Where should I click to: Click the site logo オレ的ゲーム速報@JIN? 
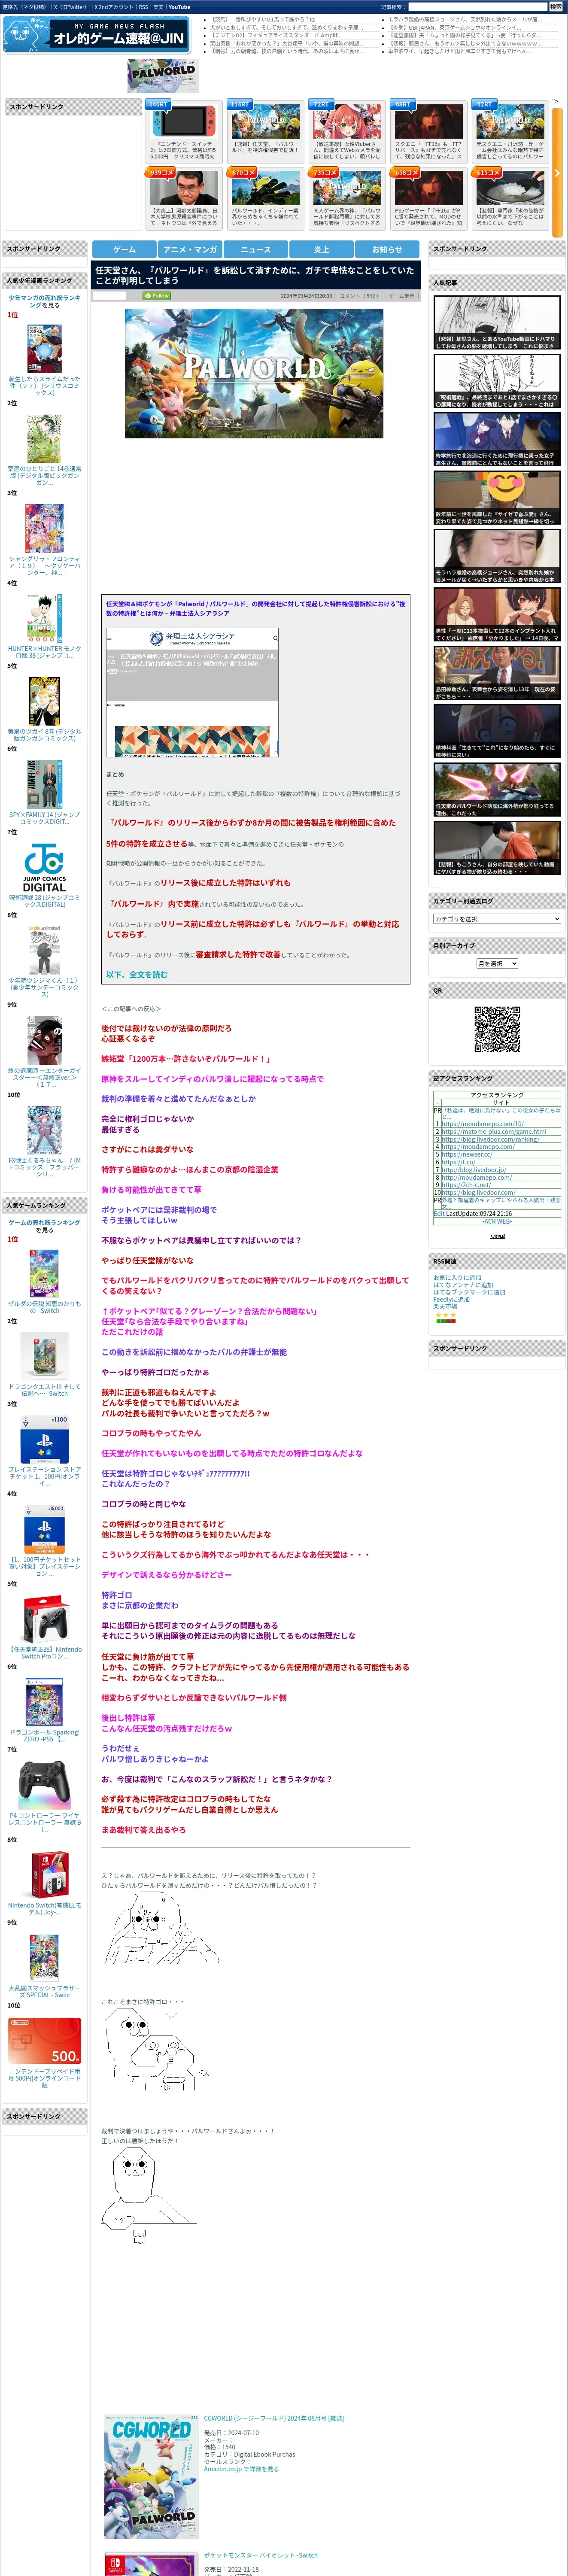pos(96,36)
